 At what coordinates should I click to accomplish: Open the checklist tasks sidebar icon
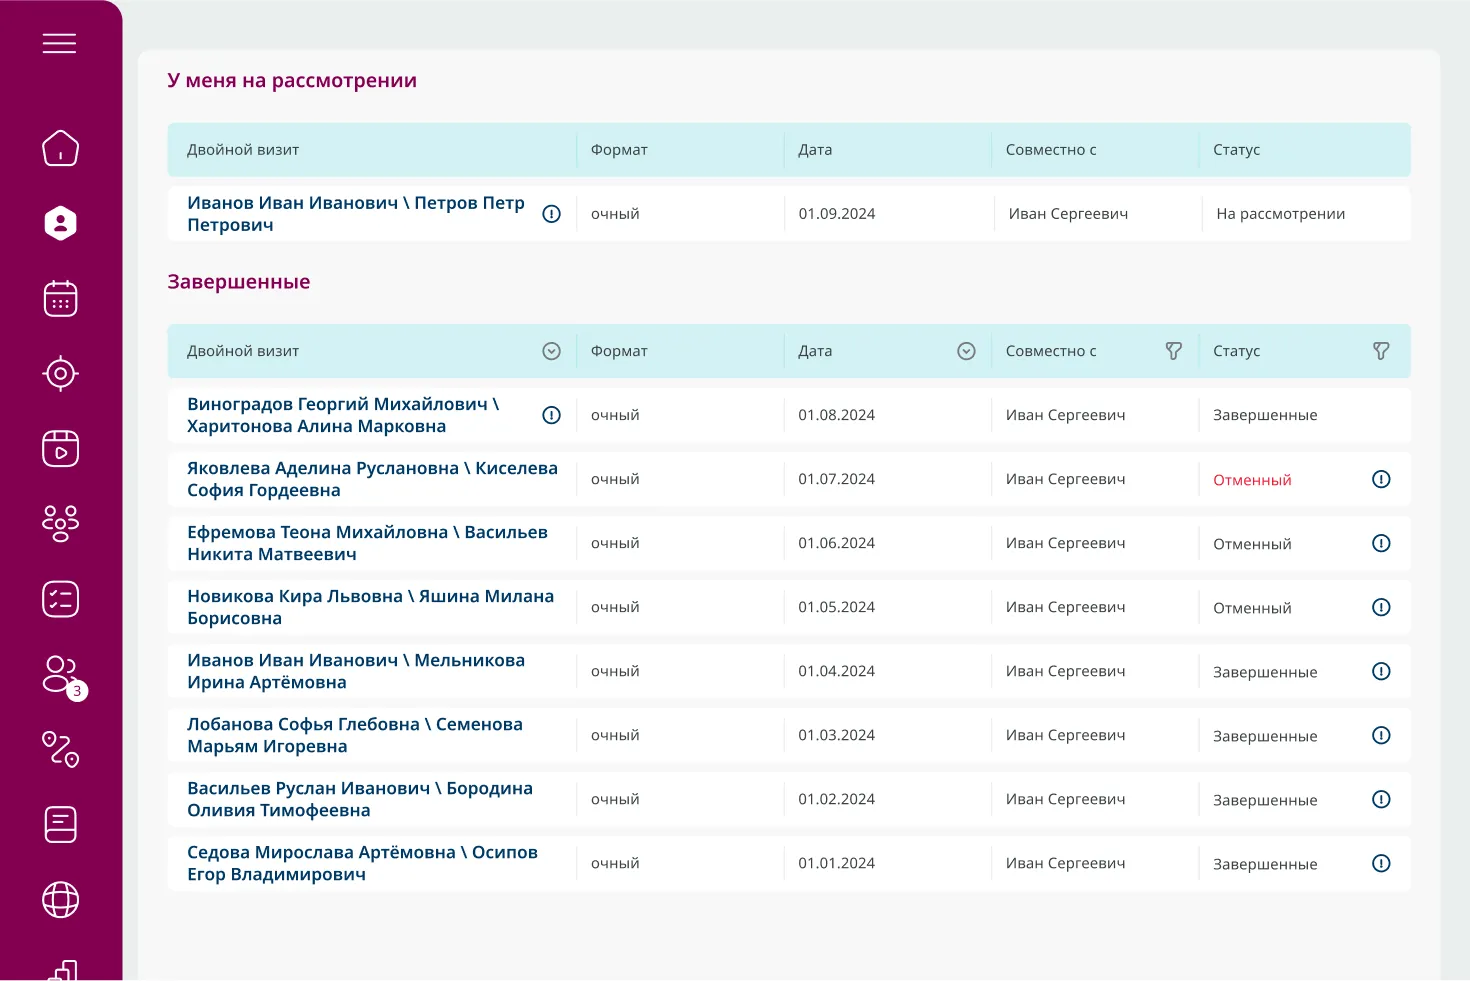tap(60, 599)
